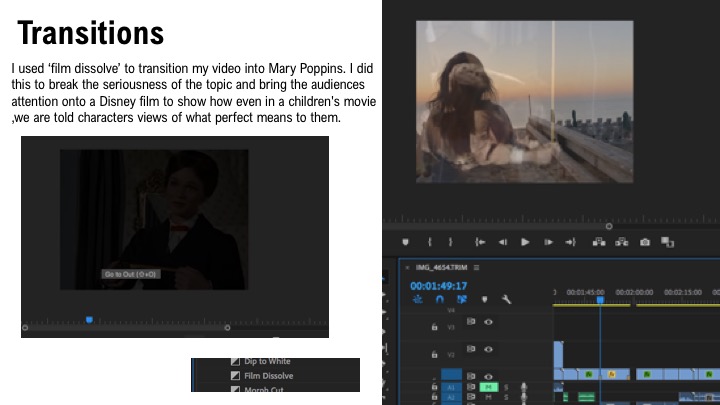Step forward one frame
720x405 pixels.
[x=548, y=241]
